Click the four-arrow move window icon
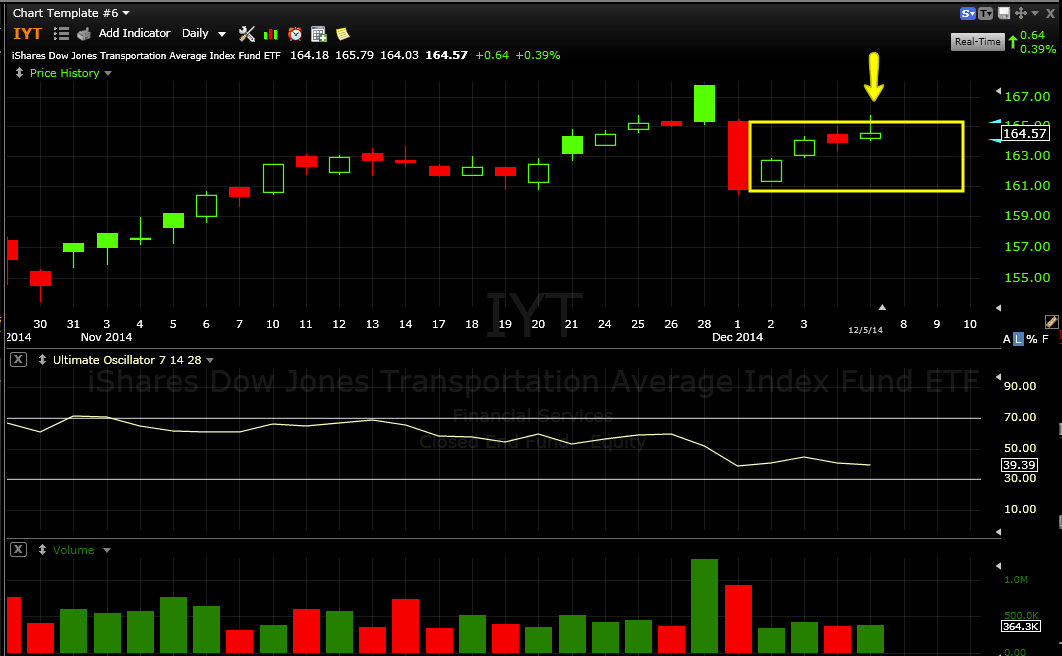Viewport: 1062px width, 656px height. click(1021, 13)
